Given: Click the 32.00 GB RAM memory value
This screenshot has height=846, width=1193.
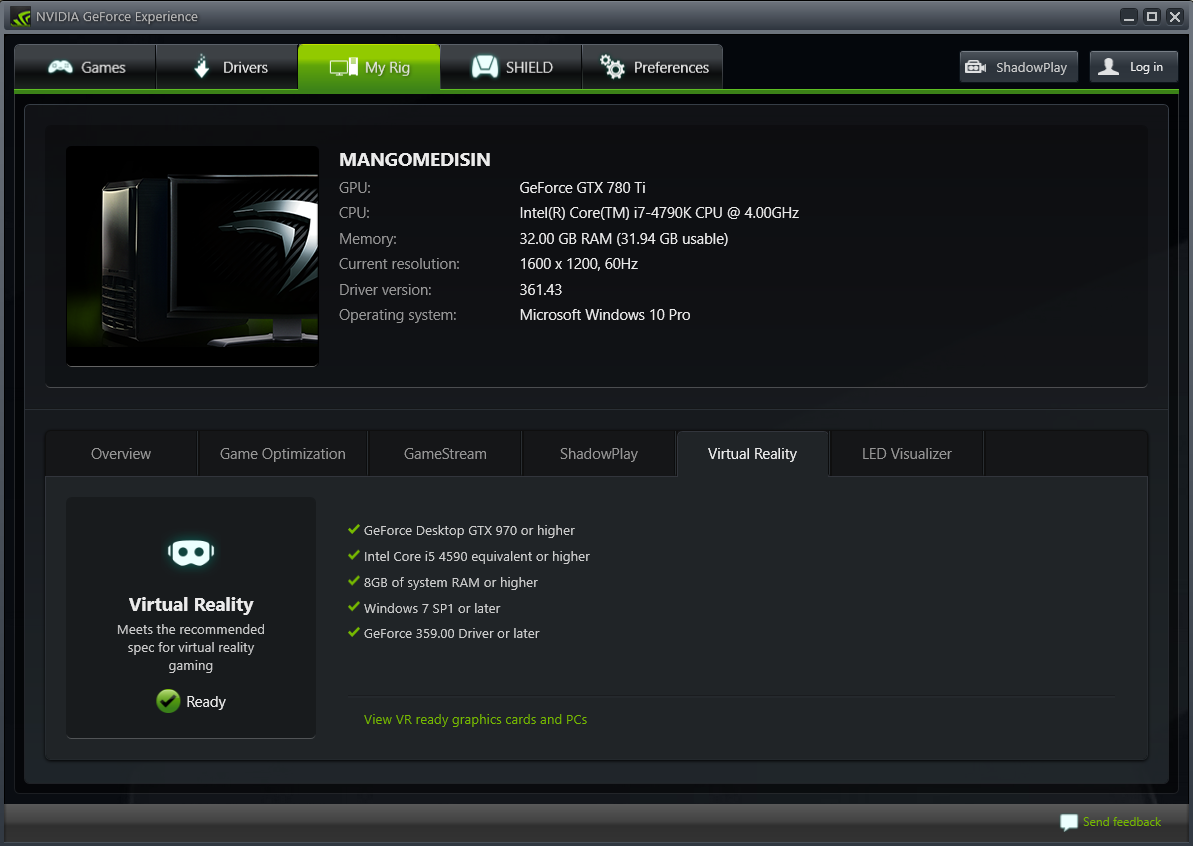Looking at the screenshot, I should pos(624,239).
